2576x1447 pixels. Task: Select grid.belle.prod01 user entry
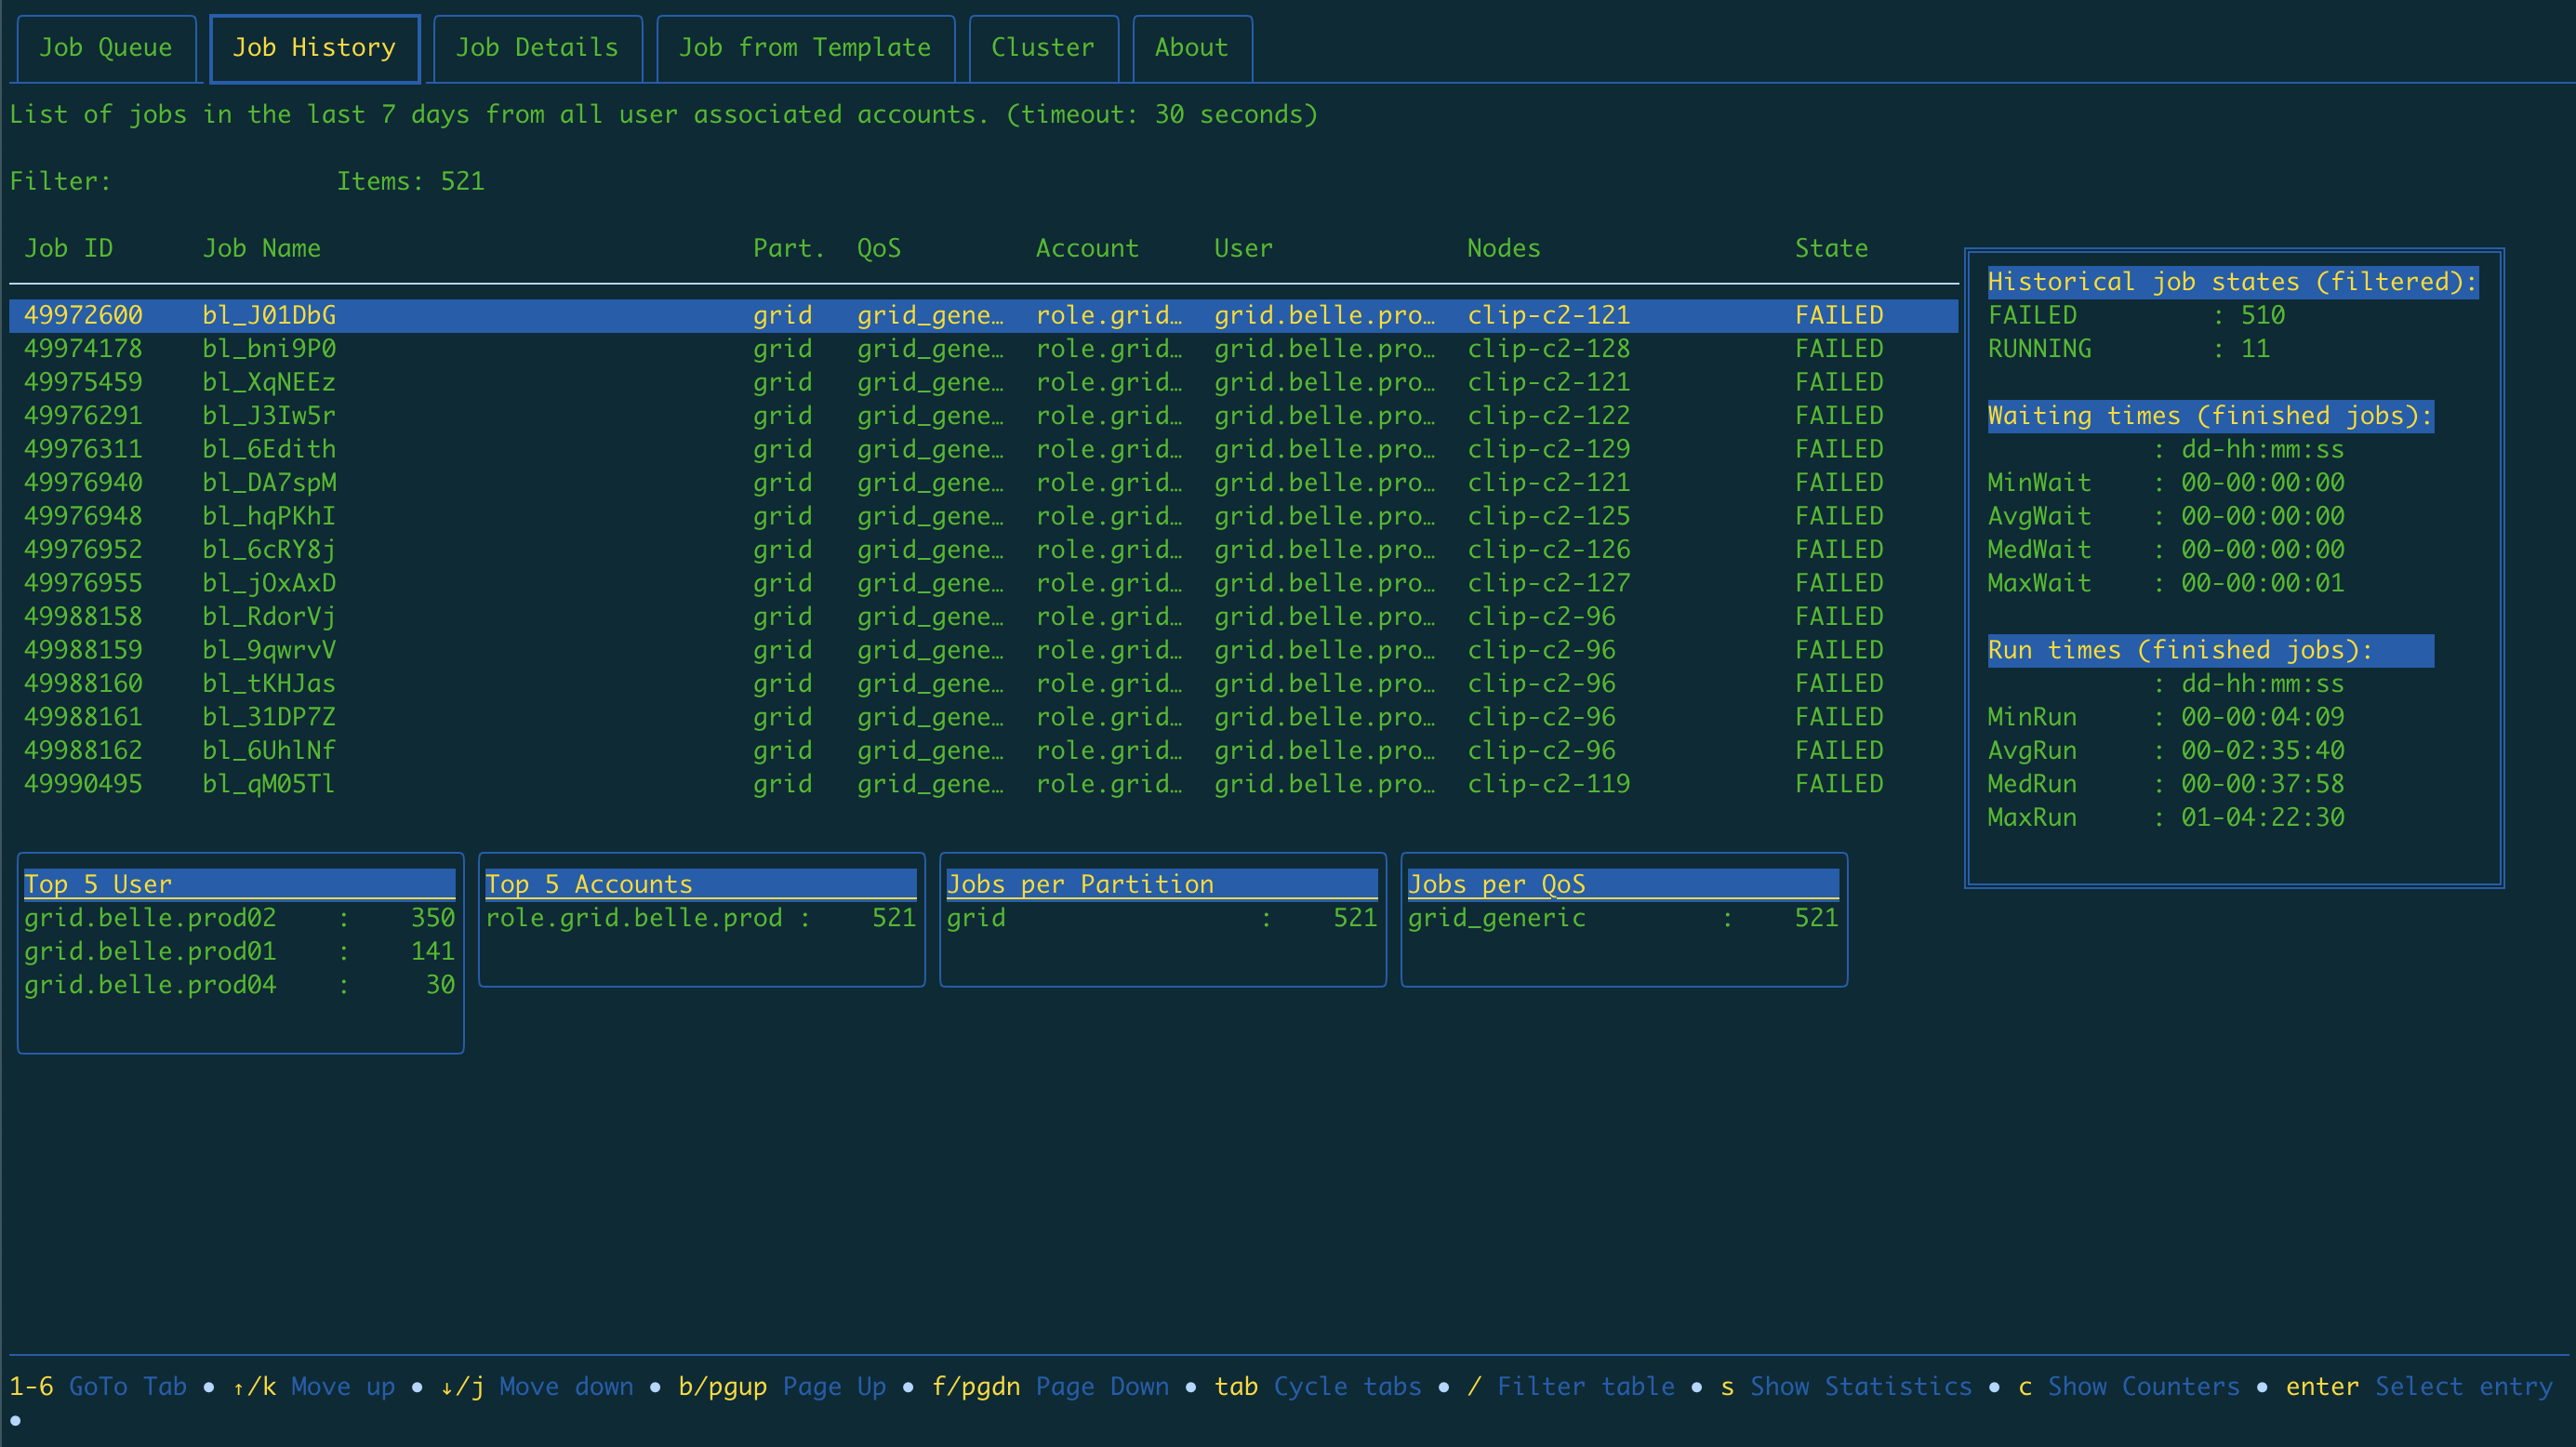[237, 951]
